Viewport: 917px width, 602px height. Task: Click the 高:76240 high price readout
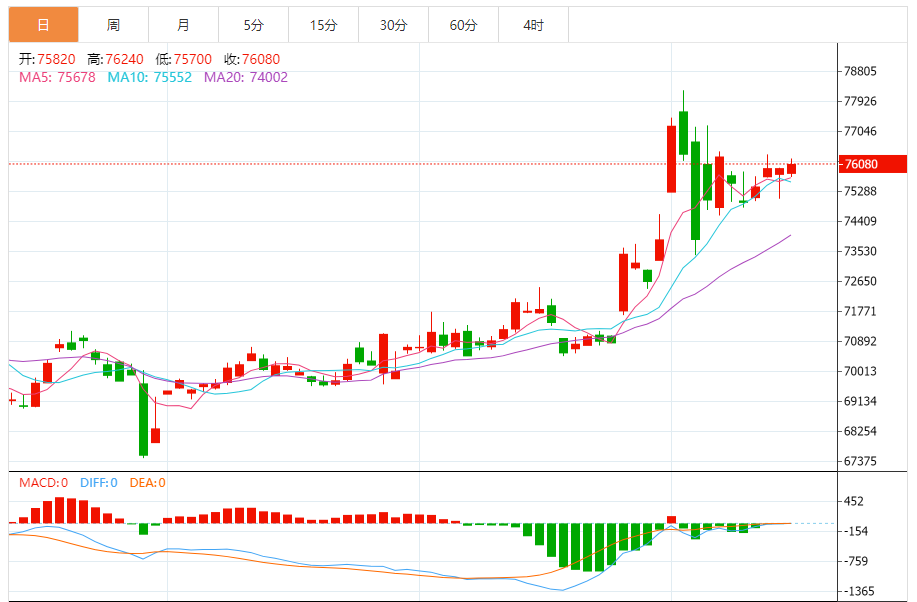(116, 60)
